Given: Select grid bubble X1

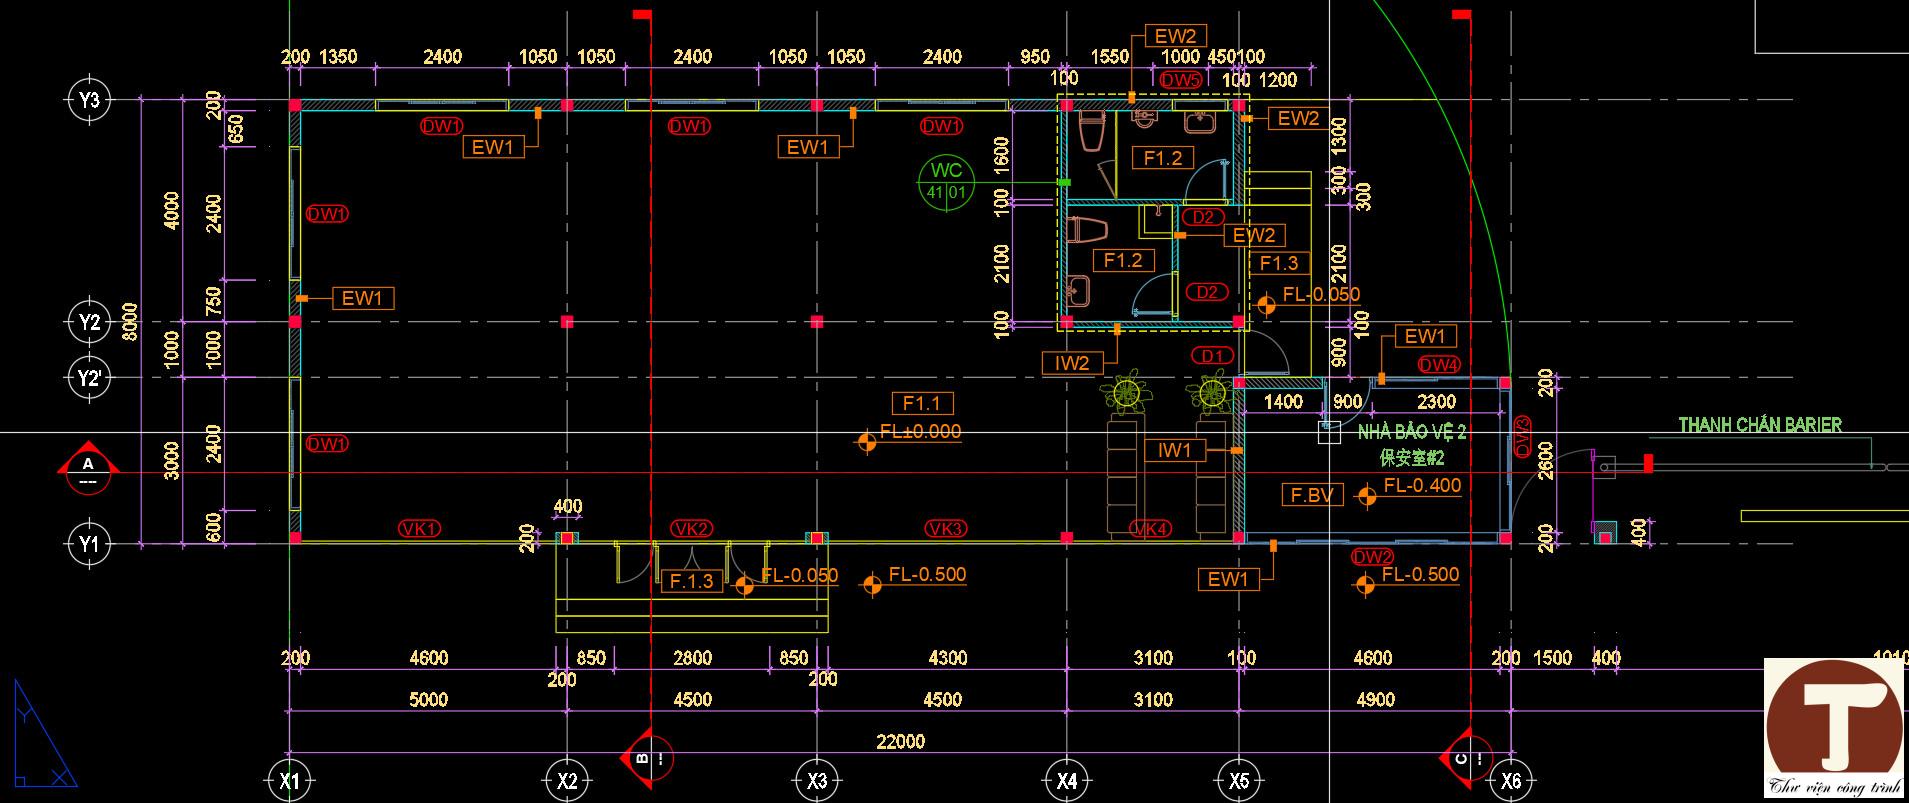Looking at the screenshot, I should coord(290,781).
